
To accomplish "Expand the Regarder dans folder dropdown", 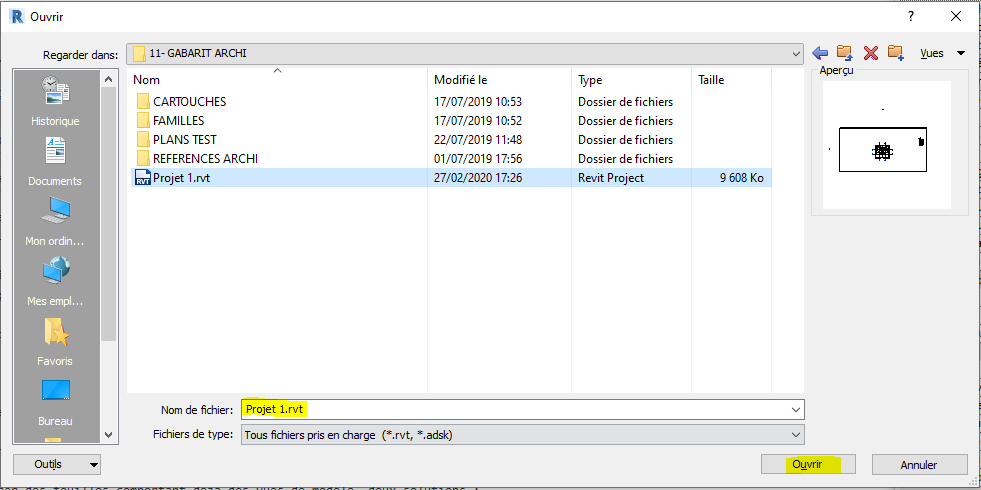I will pyautogui.click(x=795, y=53).
